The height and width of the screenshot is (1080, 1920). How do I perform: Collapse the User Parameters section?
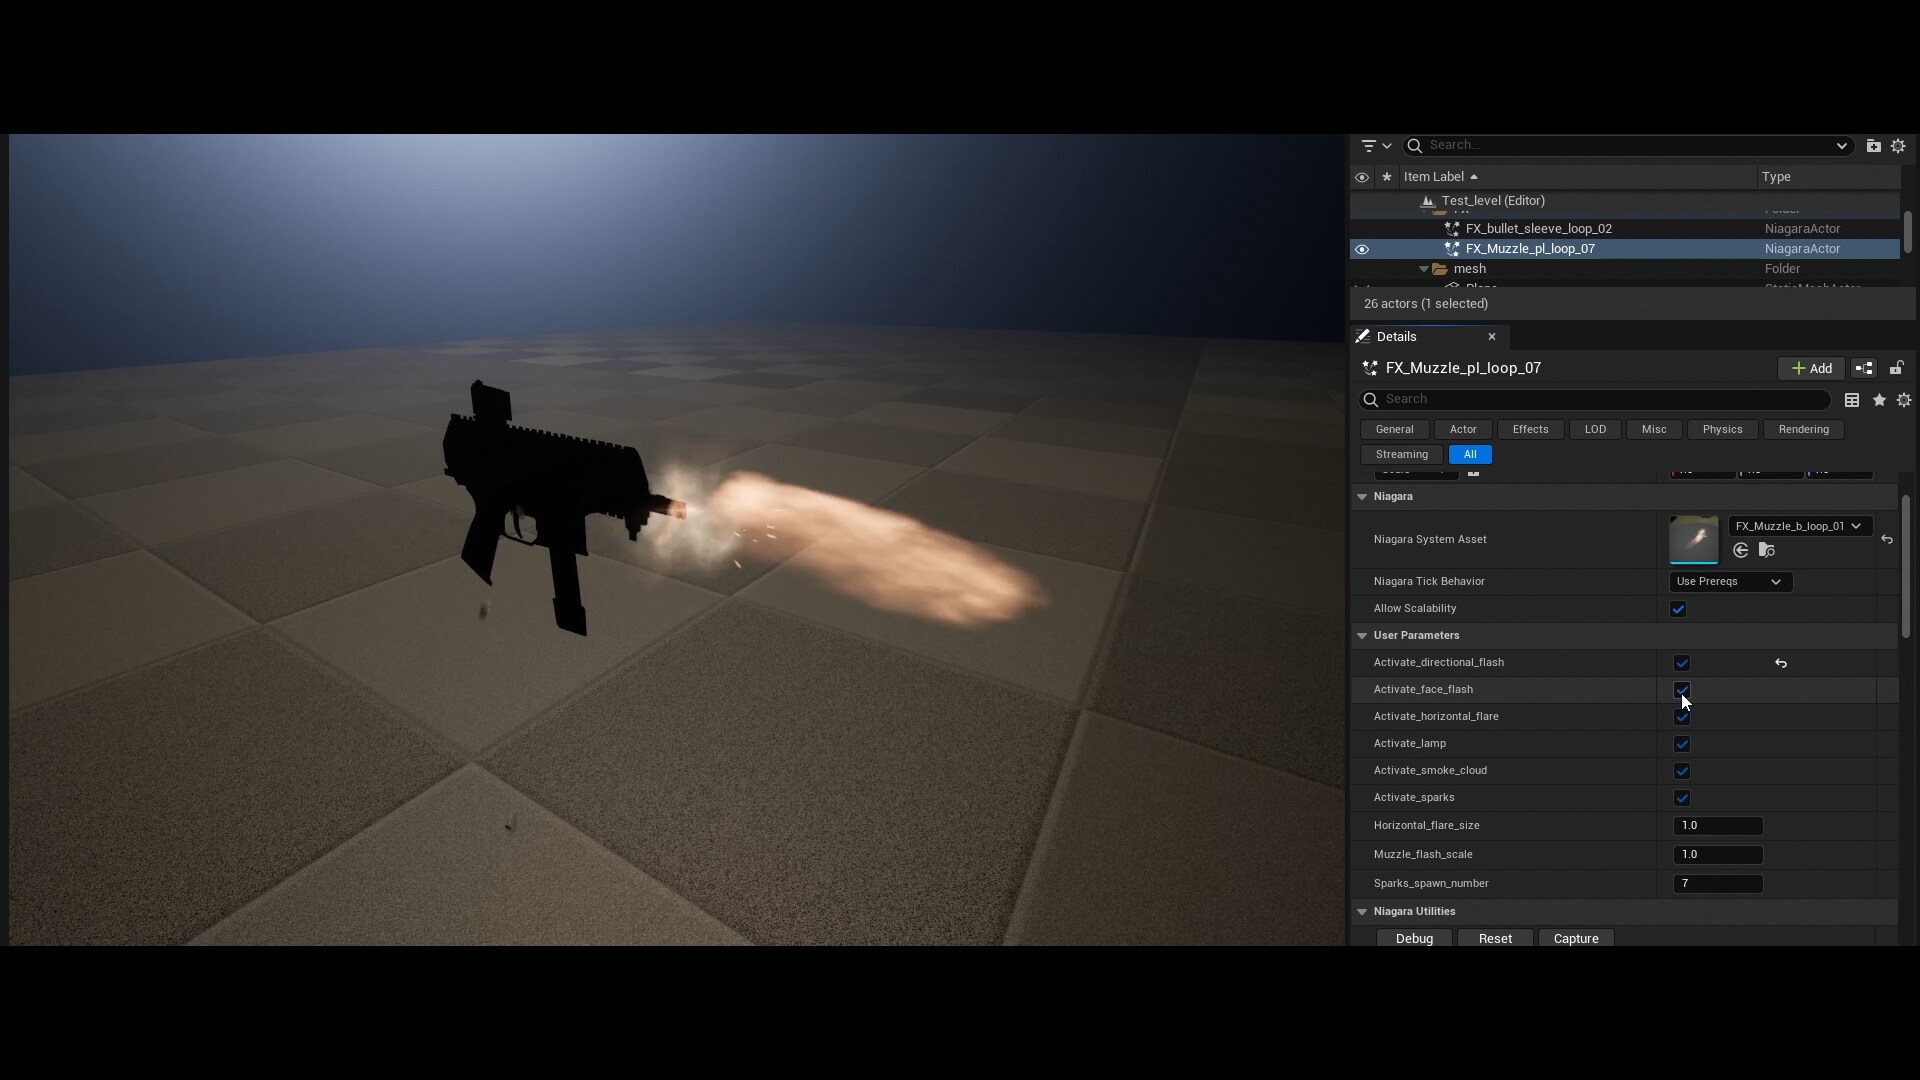1362,636
